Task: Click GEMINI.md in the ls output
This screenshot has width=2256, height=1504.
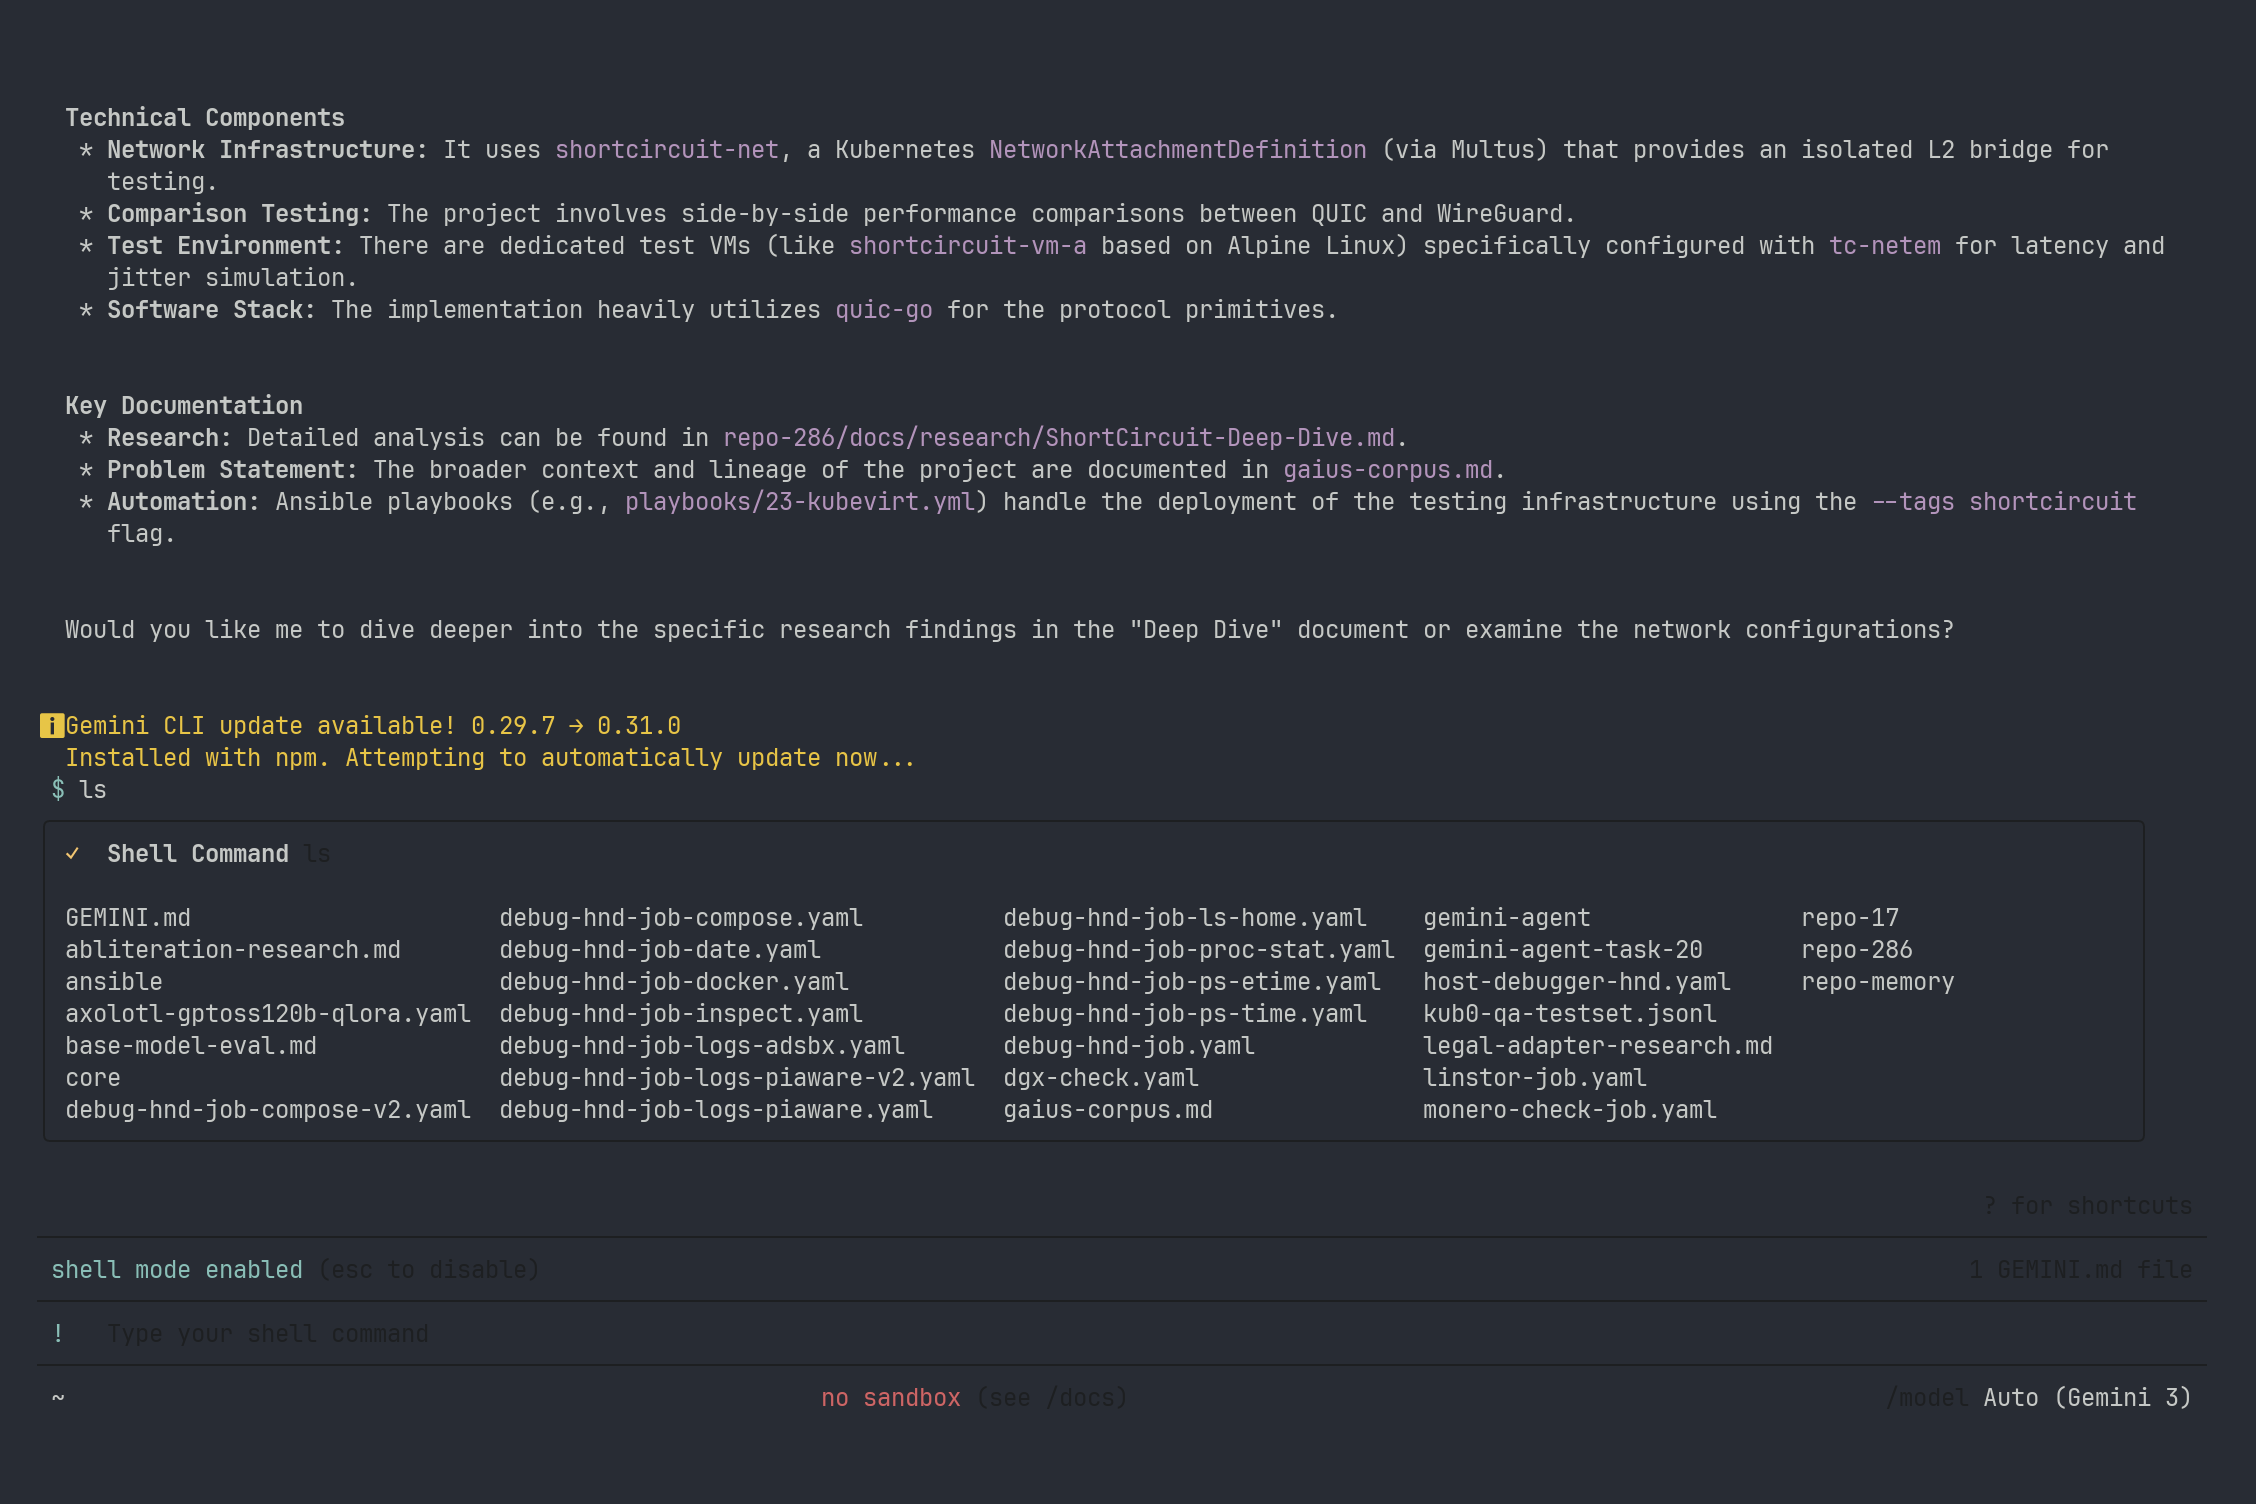Action: pyautogui.click(x=128, y=918)
